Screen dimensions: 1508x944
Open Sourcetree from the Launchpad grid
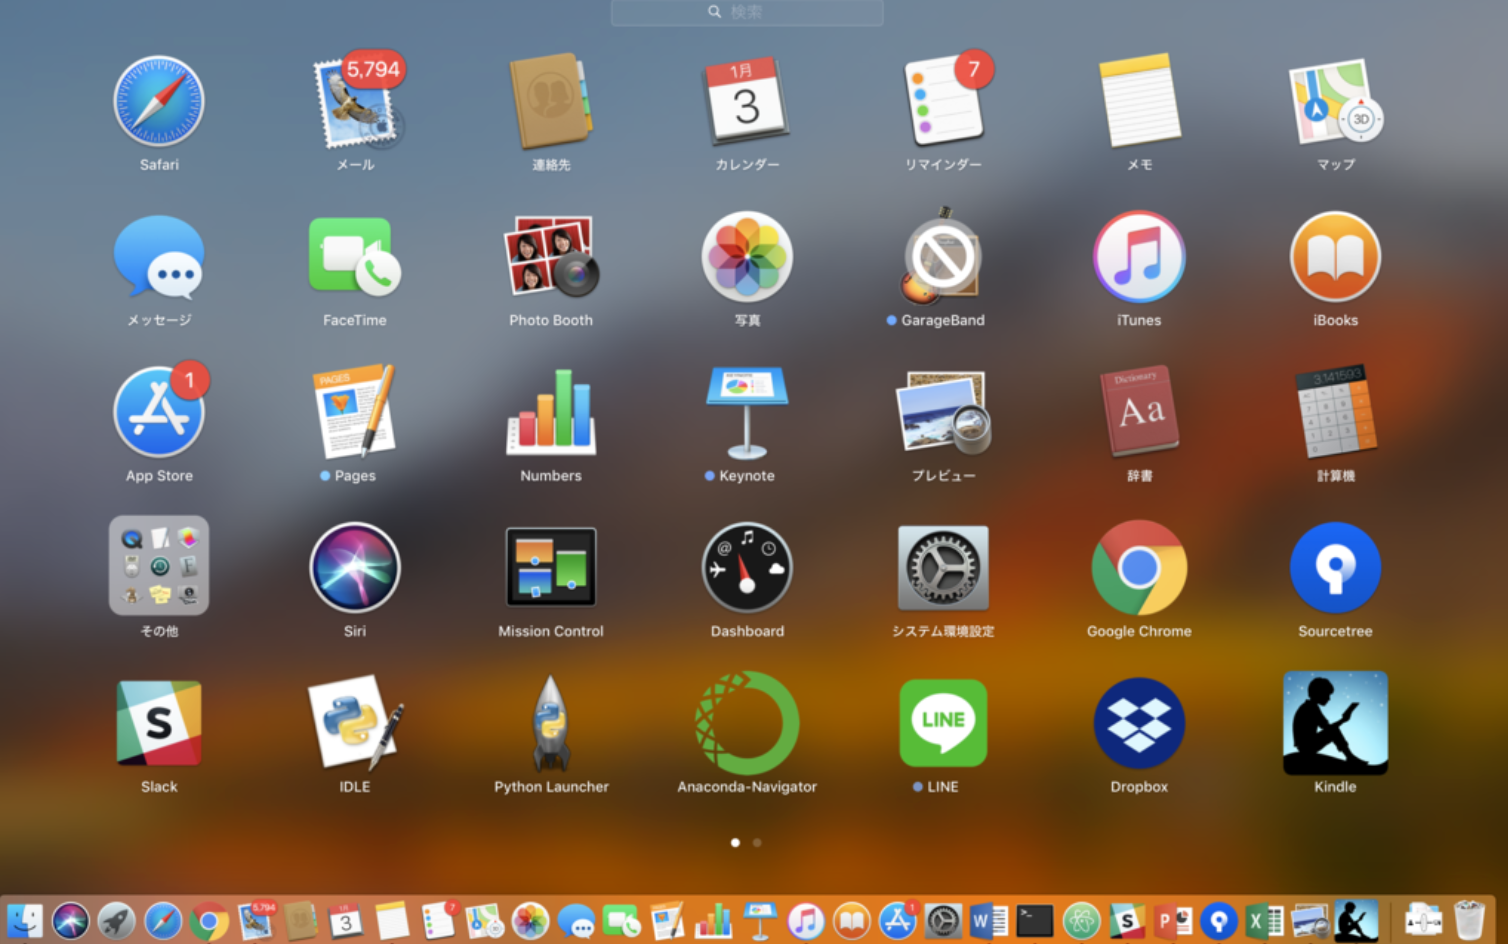[1335, 567]
